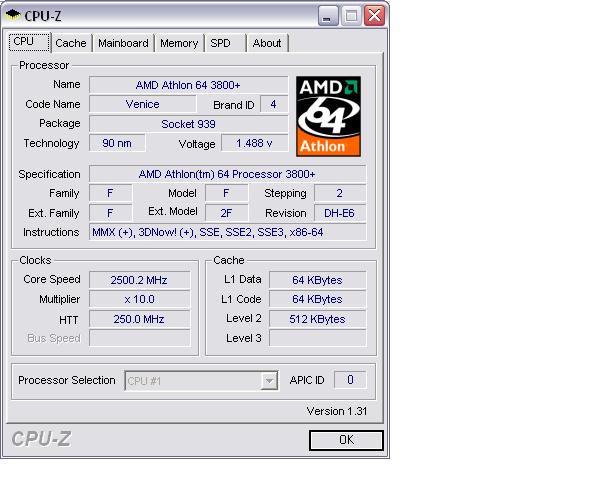
Task: Open the Mainboard tab
Action: (x=123, y=43)
